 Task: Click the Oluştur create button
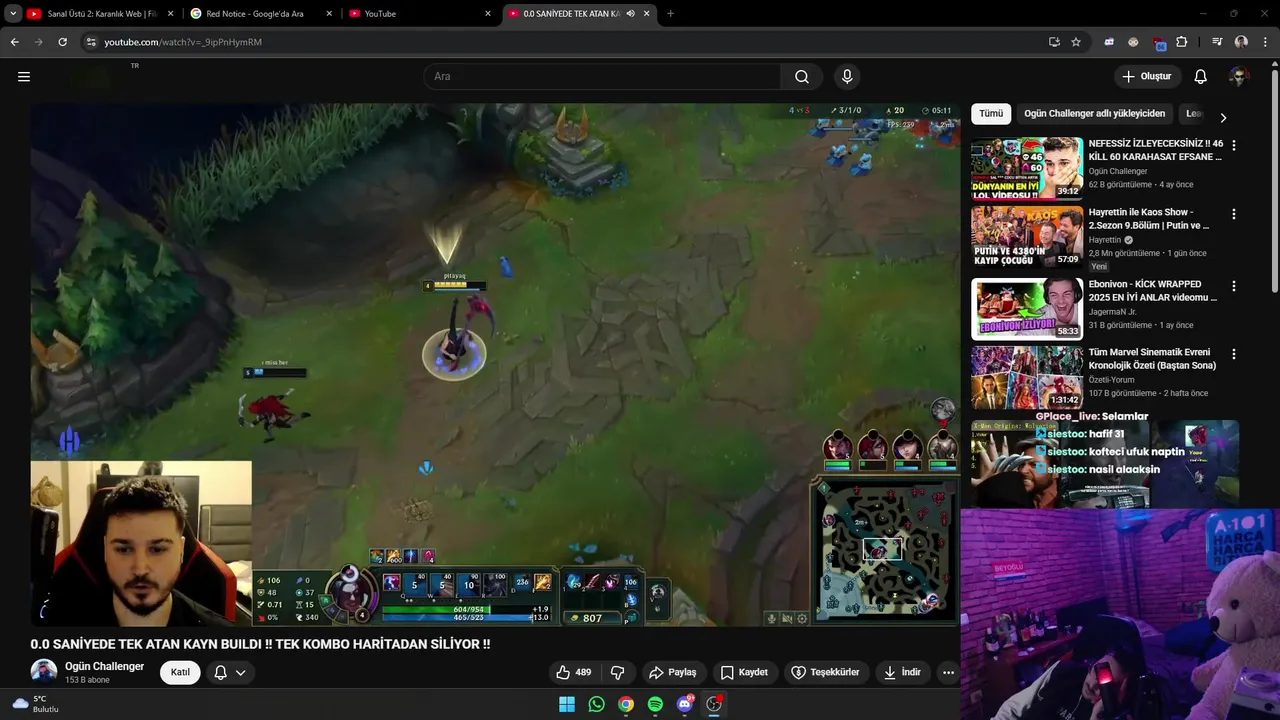tap(1146, 76)
